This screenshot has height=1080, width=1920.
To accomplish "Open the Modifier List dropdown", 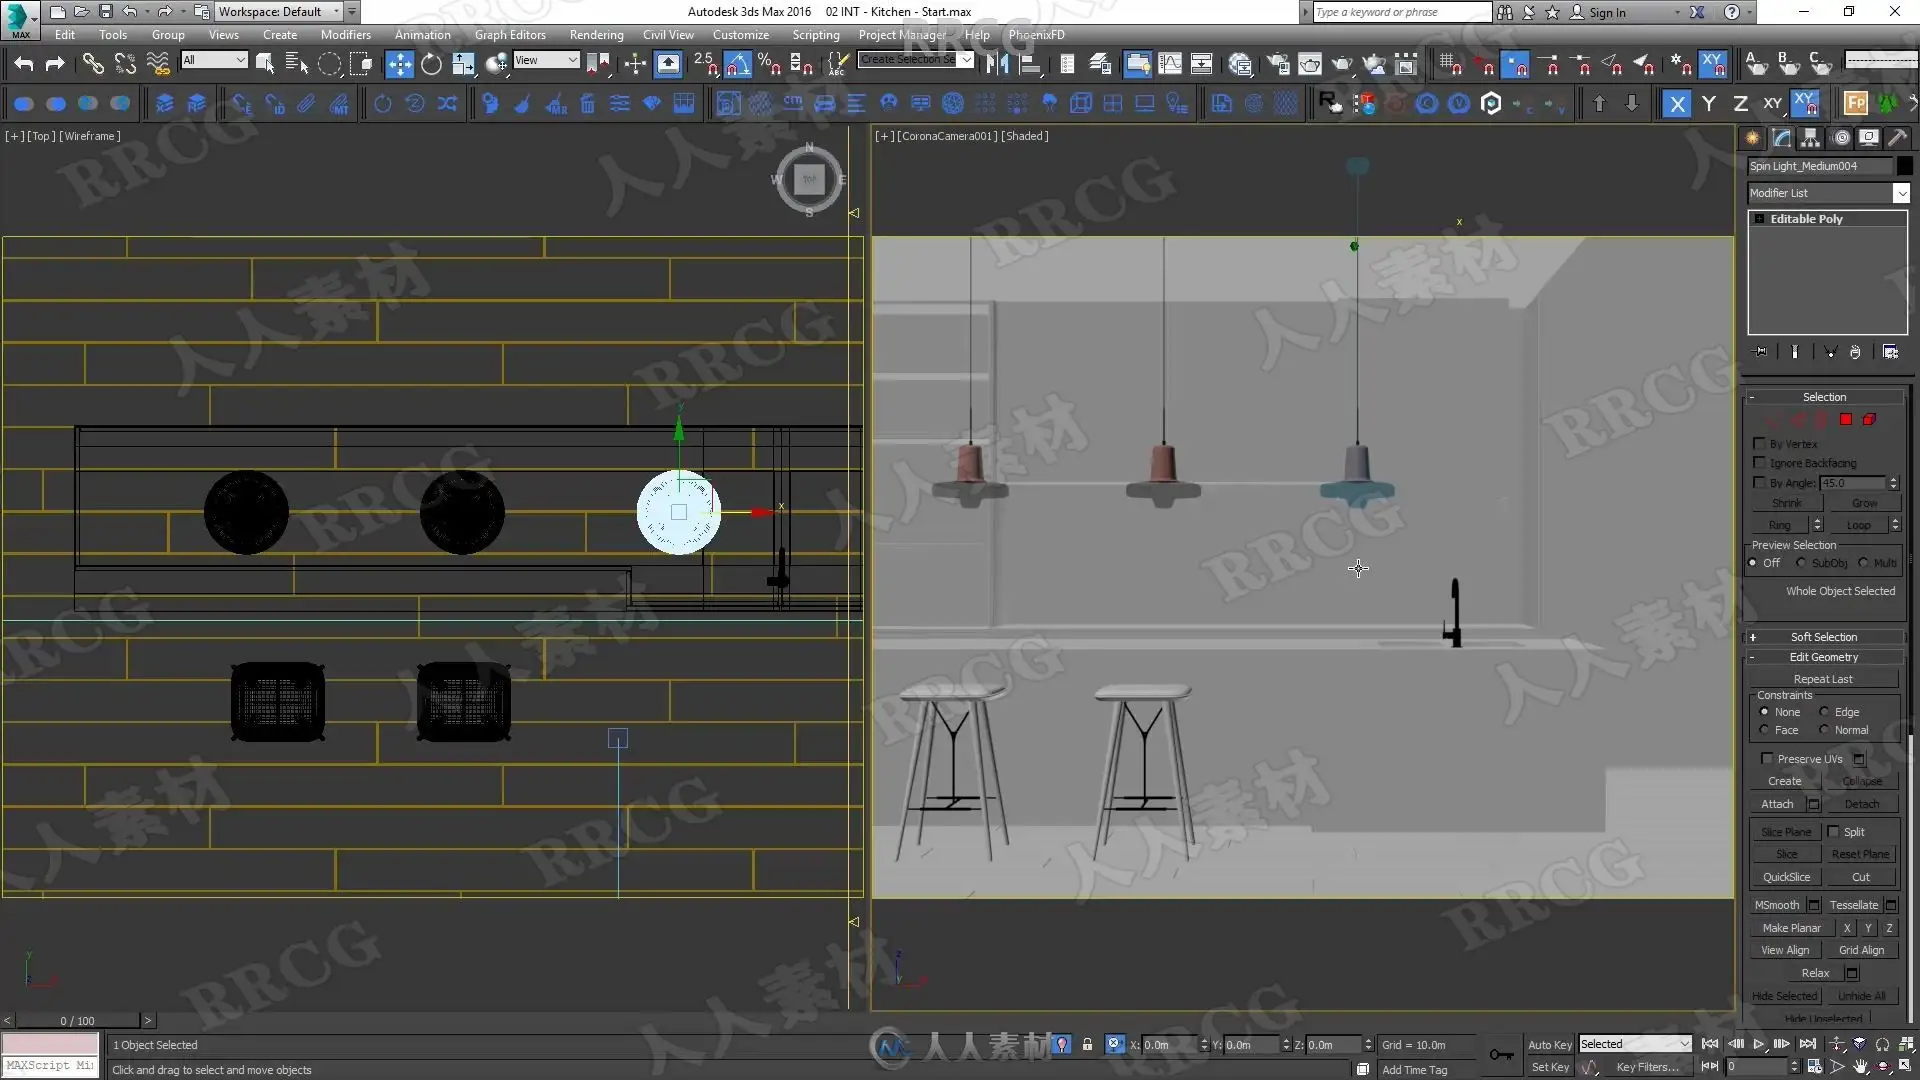I will [x=1901, y=193].
